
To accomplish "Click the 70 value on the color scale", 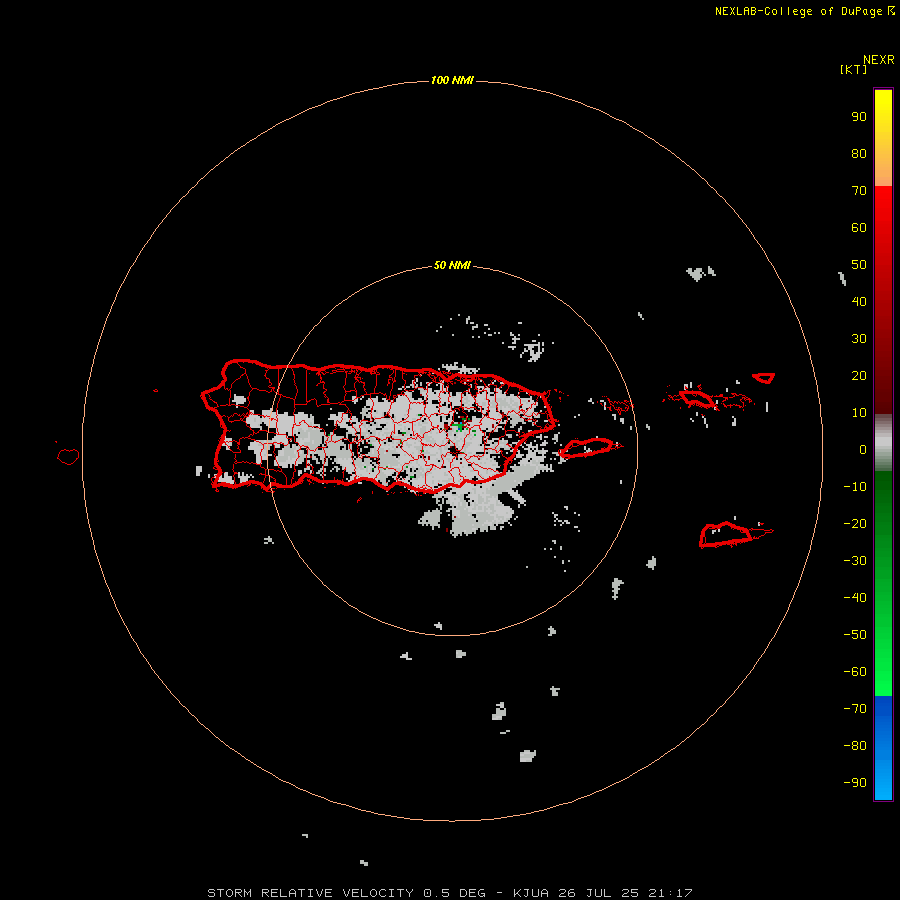I will tap(859, 191).
